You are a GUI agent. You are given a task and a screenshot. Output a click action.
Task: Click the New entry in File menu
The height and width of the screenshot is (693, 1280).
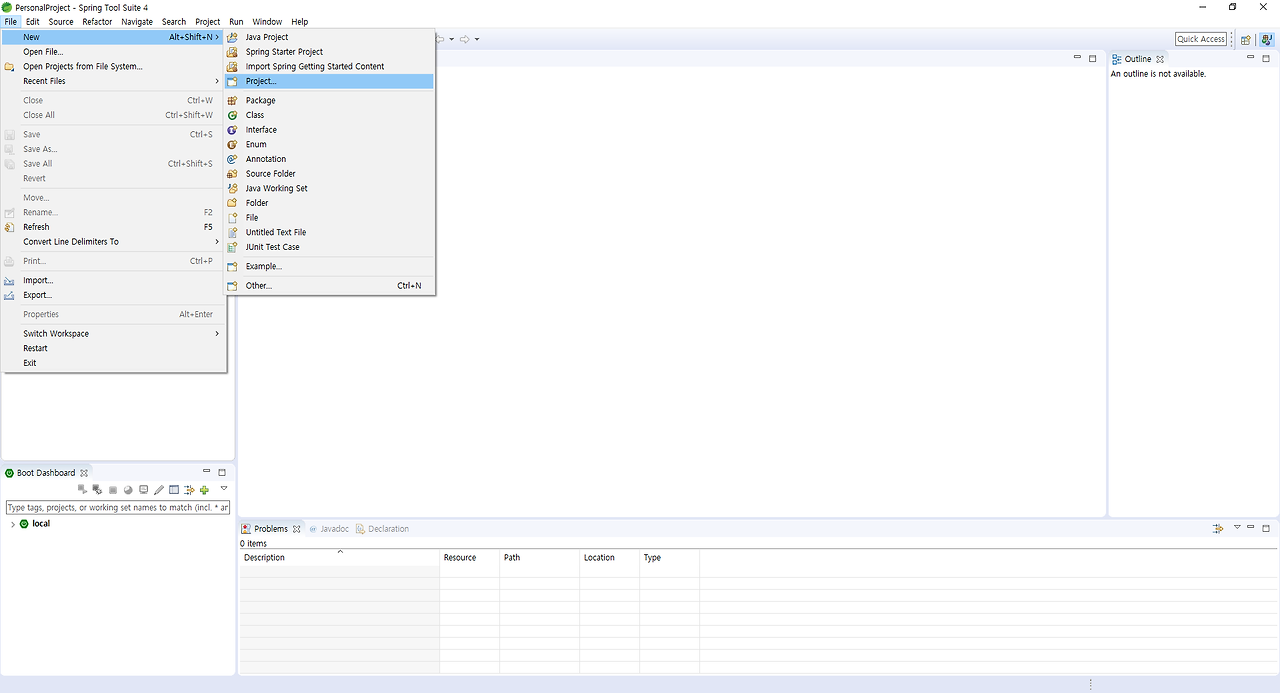(x=114, y=37)
